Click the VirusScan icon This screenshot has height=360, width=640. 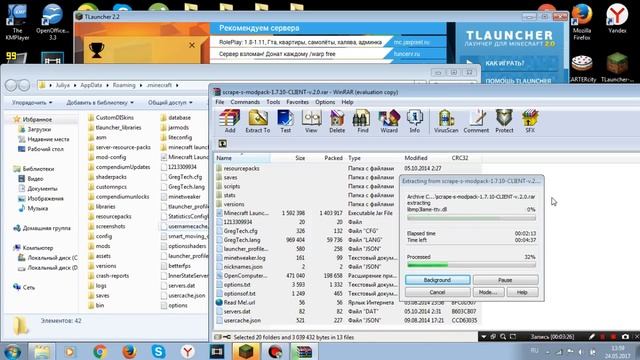coord(446,121)
